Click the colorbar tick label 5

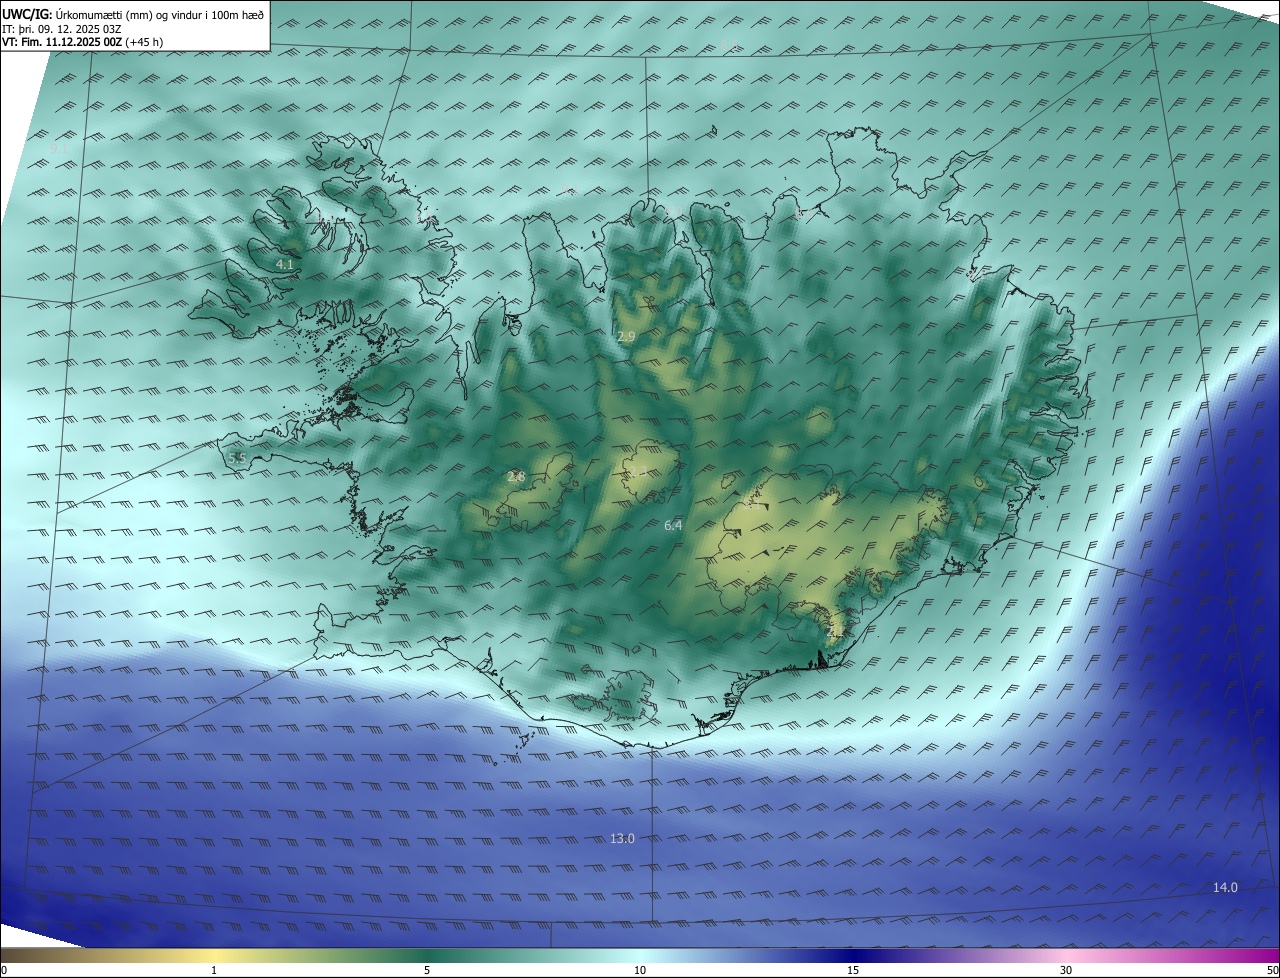pyautogui.click(x=427, y=970)
